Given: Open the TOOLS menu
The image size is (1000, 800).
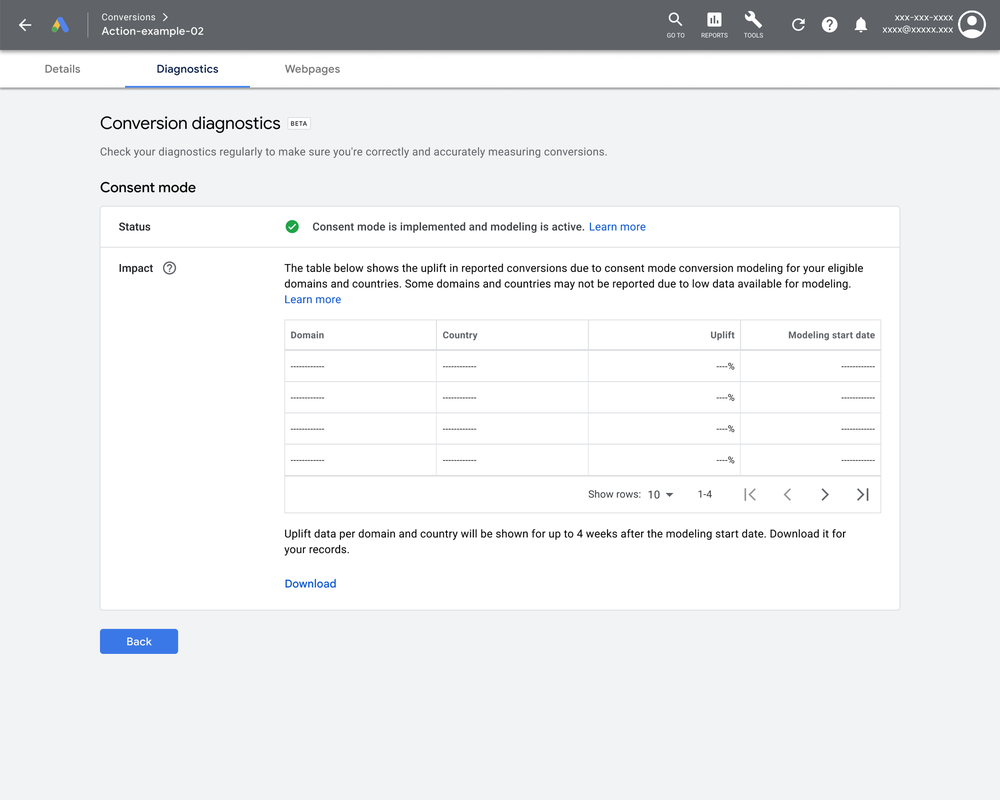Looking at the screenshot, I should pyautogui.click(x=753, y=24).
